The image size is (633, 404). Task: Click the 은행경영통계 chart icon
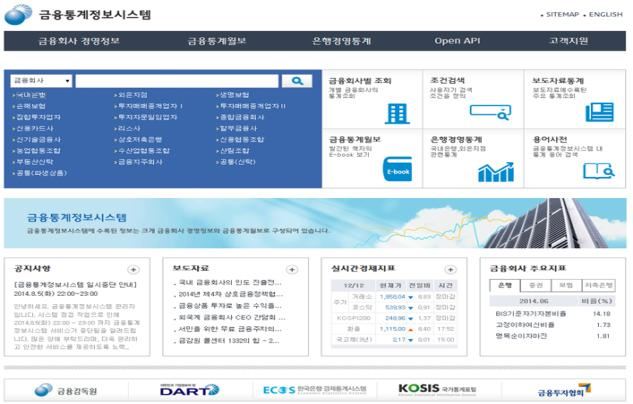pos(494,171)
